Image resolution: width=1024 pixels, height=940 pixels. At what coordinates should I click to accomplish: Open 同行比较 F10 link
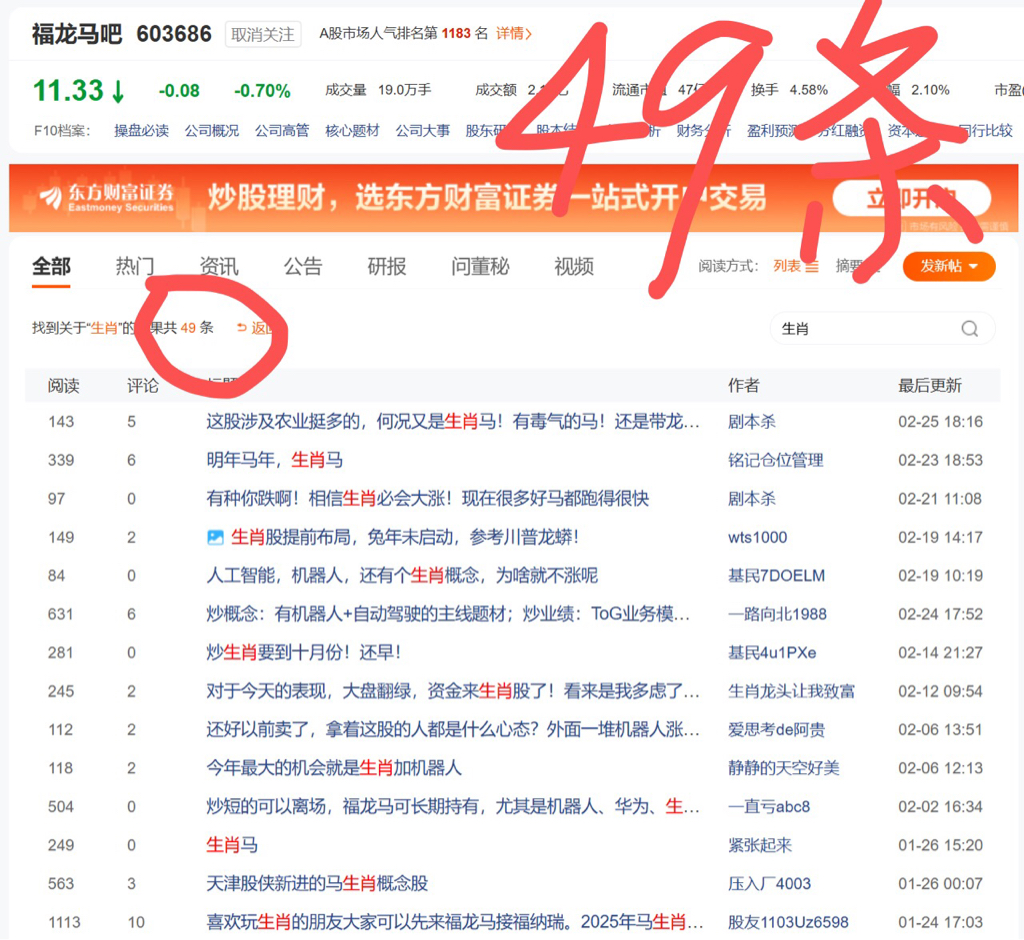(x=985, y=131)
